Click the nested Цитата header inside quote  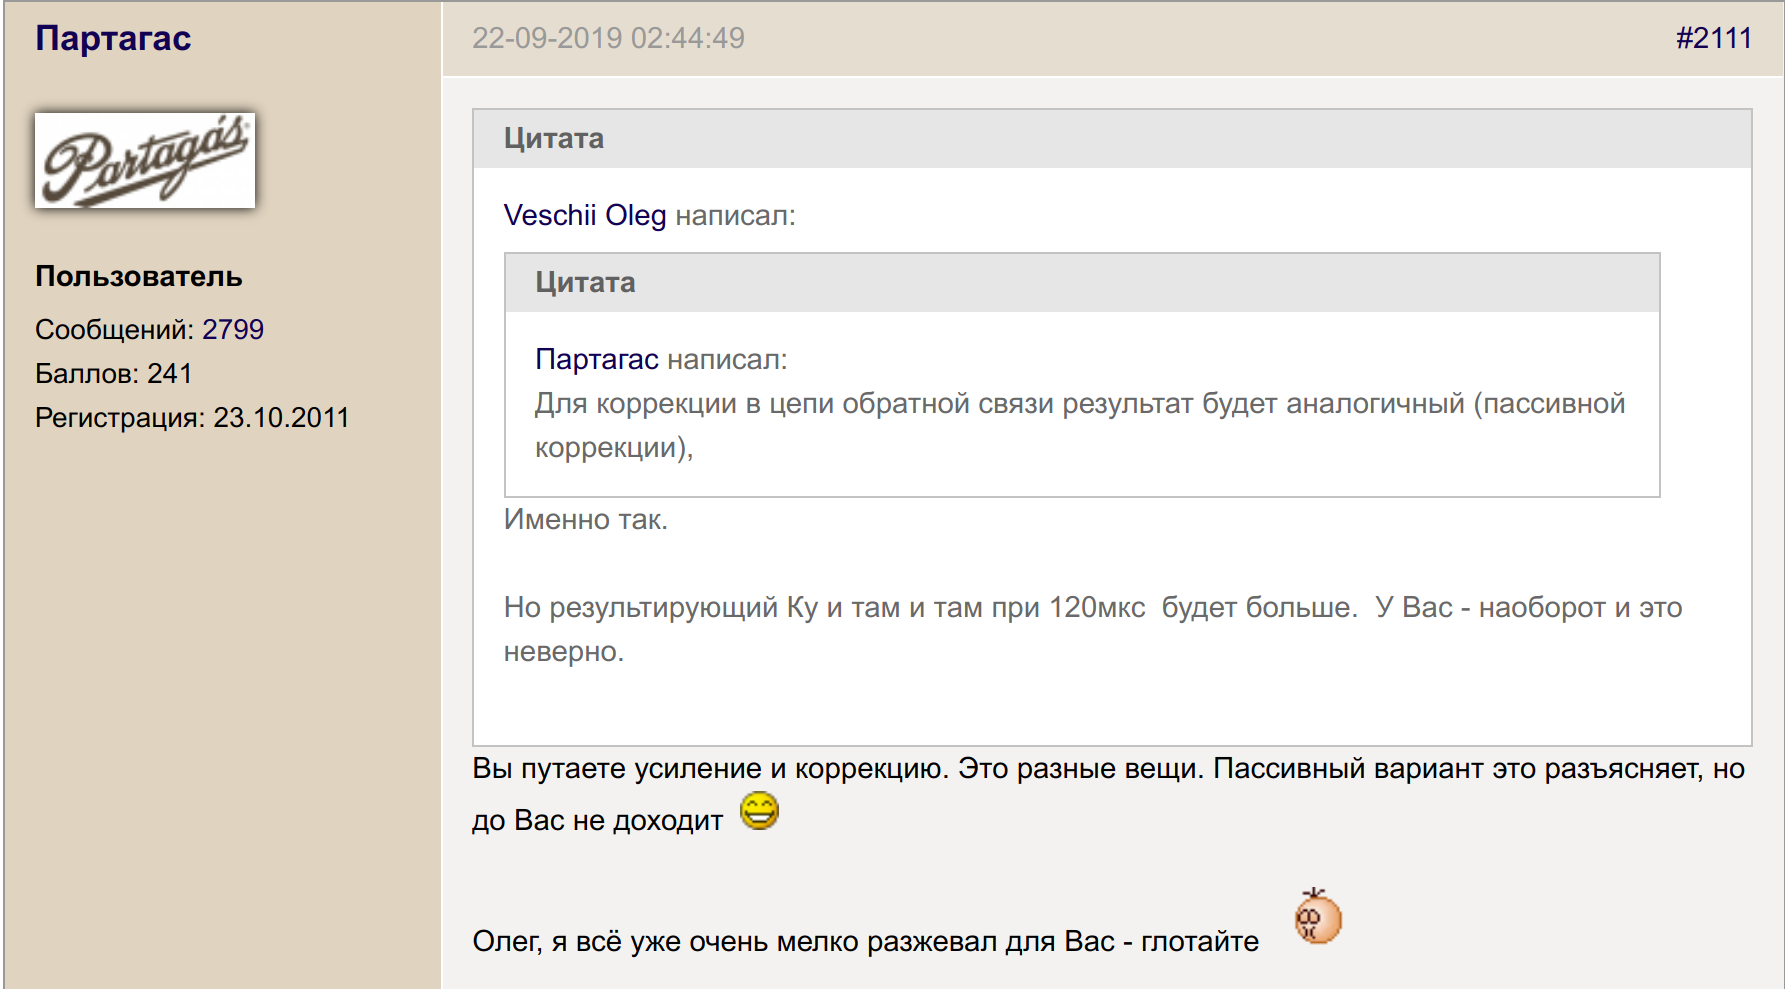tap(585, 282)
